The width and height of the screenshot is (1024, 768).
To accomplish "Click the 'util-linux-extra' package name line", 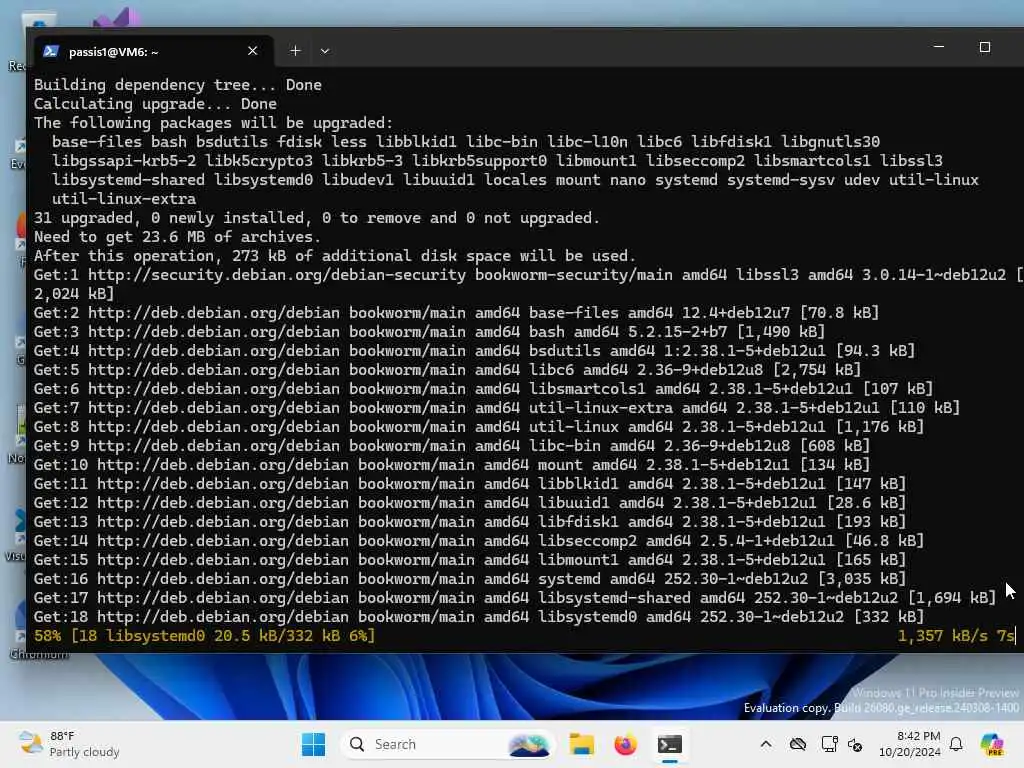I will coord(124,199).
